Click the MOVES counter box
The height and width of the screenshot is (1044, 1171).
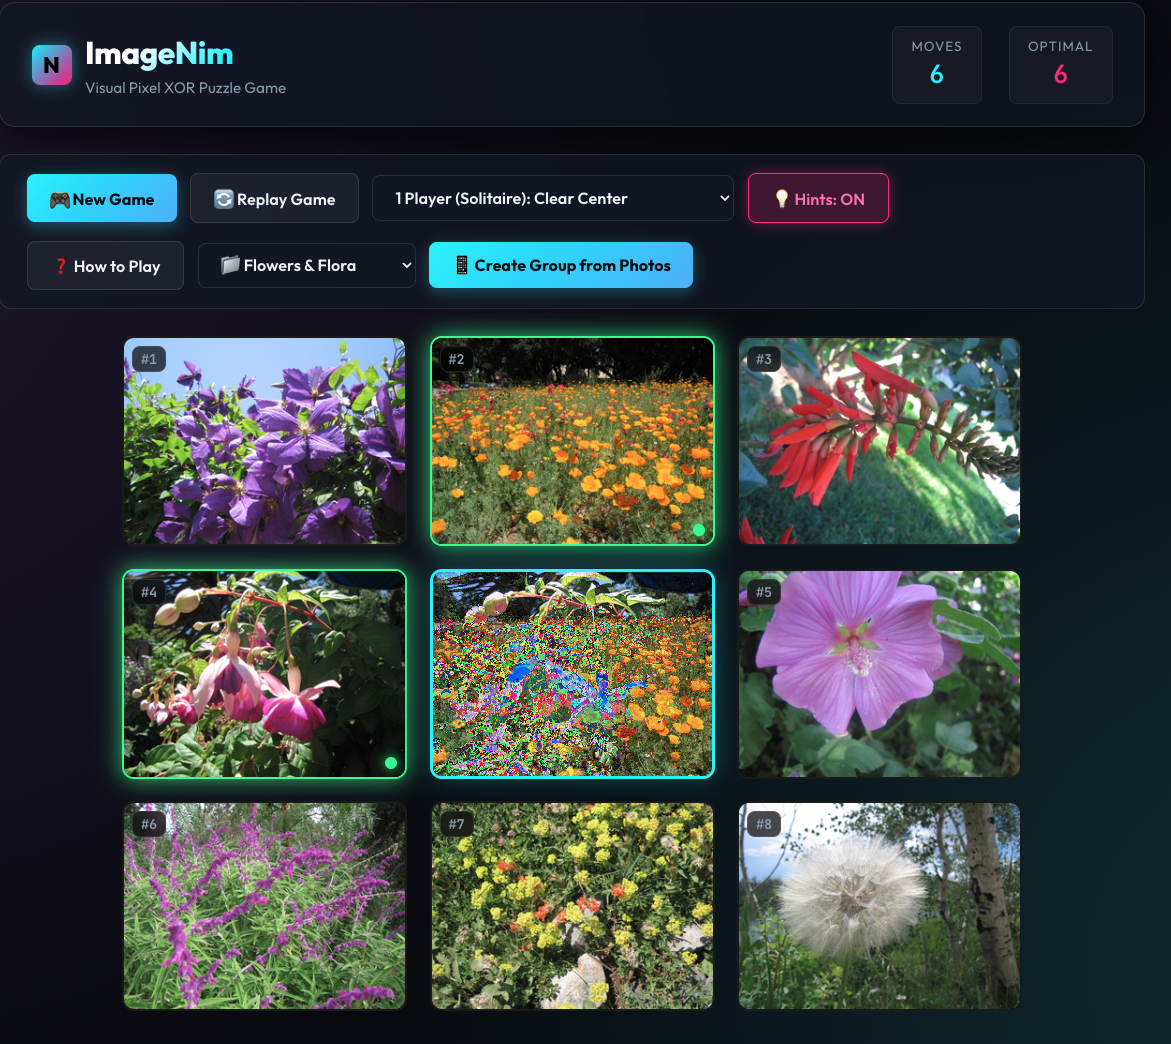click(937, 65)
